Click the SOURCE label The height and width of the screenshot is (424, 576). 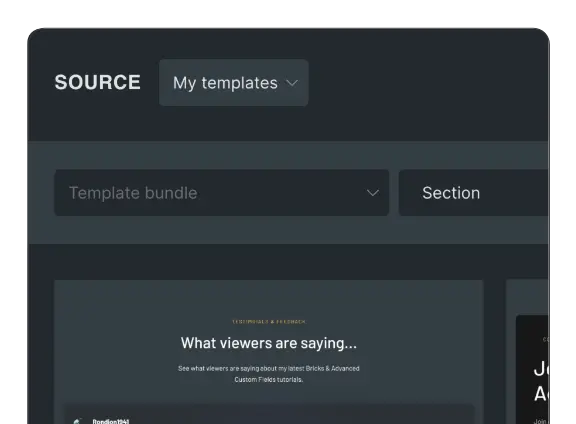pyautogui.click(x=98, y=82)
